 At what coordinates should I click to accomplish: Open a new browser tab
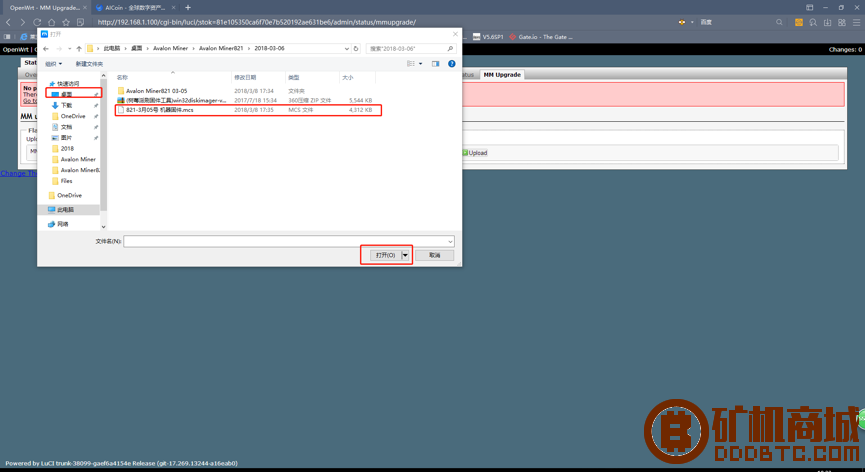[188, 8]
